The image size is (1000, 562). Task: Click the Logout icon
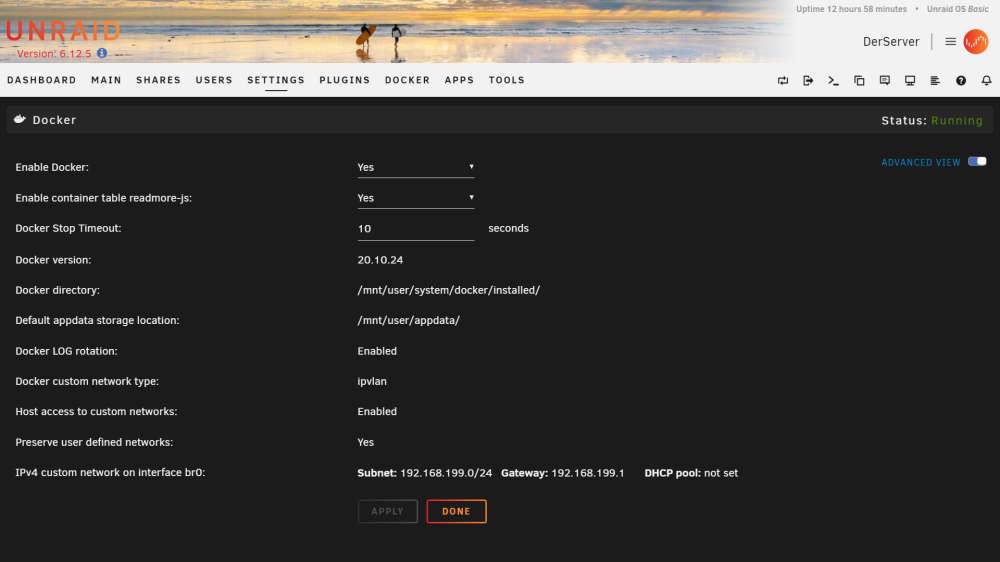point(808,80)
